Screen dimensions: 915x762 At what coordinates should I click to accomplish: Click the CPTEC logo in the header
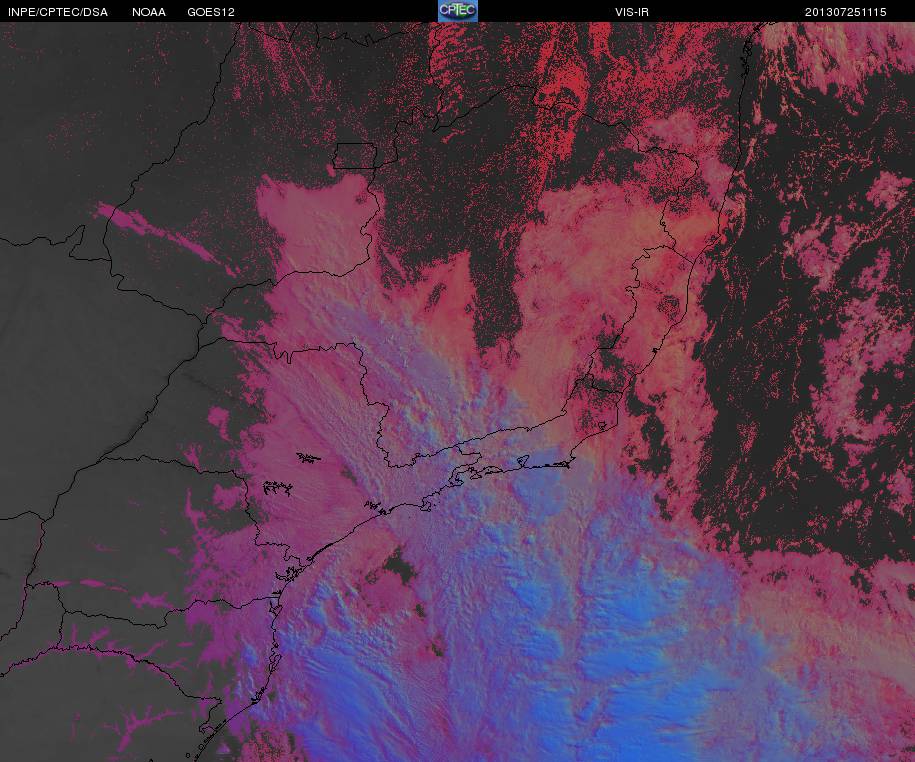click(x=458, y=11)
